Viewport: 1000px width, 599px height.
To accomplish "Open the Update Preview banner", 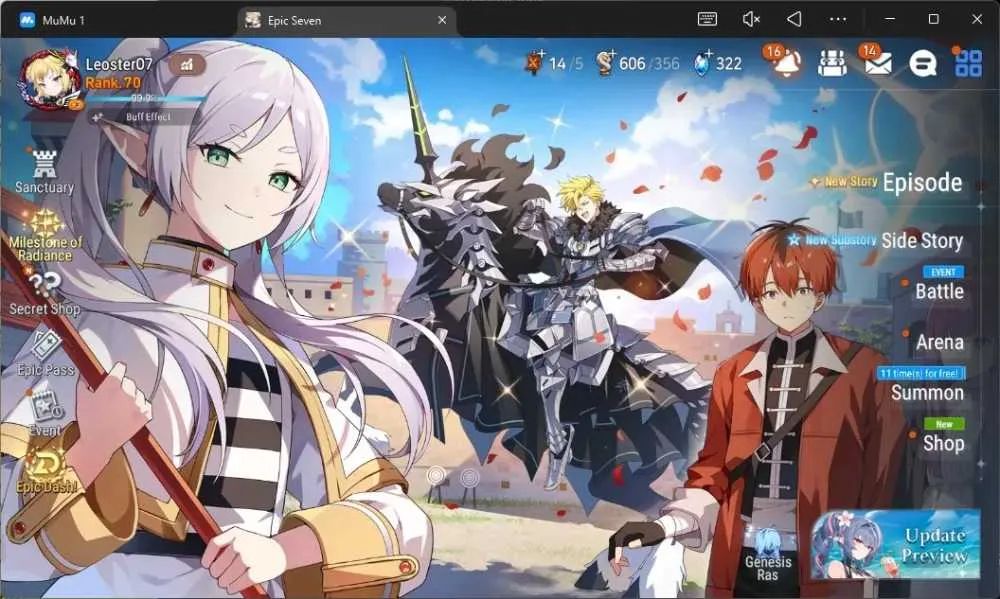I will [895, 544].
